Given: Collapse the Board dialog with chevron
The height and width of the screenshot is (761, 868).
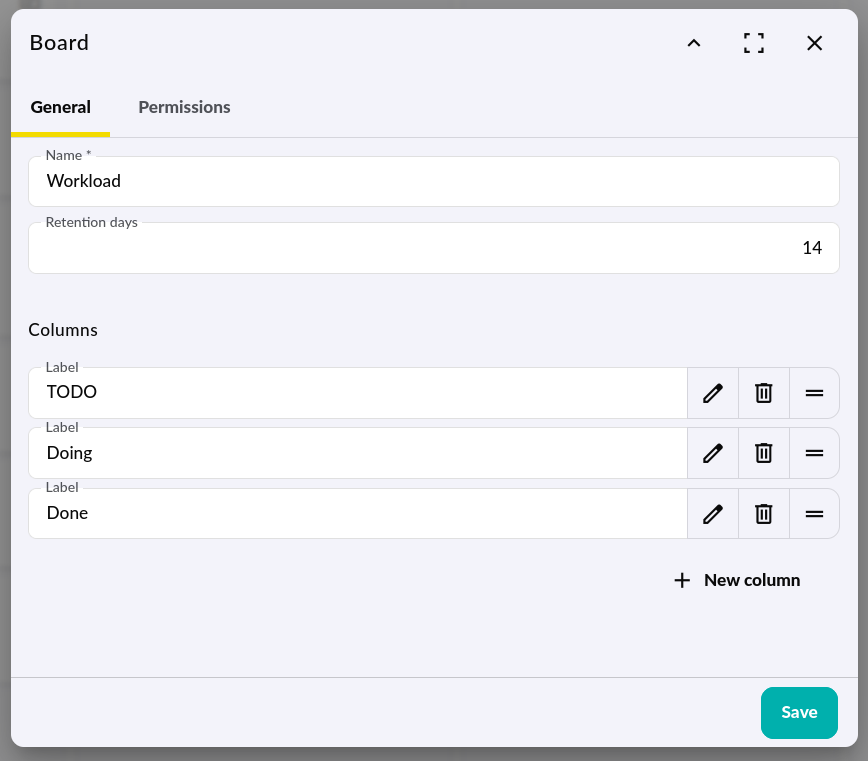Looking at the screenshot, I should pyautogui.click(x=694, y=43).
